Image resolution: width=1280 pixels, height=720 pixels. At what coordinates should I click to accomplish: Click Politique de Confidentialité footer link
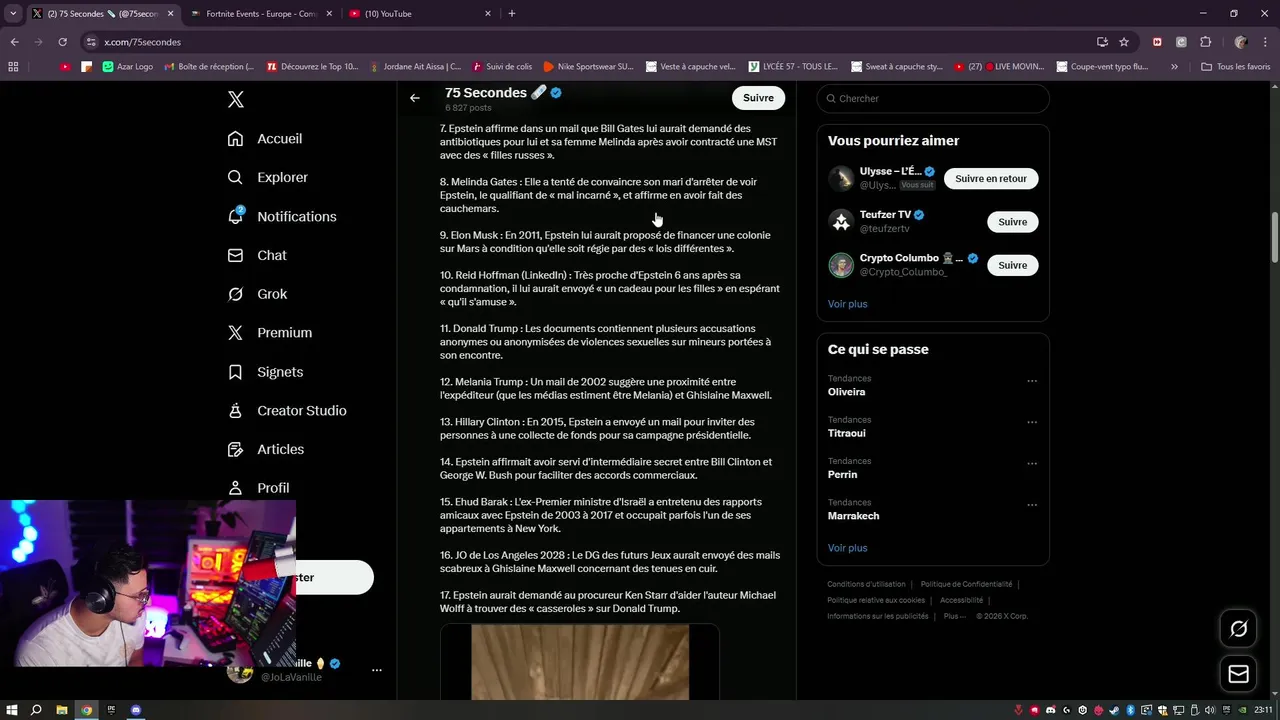[966, 584]
